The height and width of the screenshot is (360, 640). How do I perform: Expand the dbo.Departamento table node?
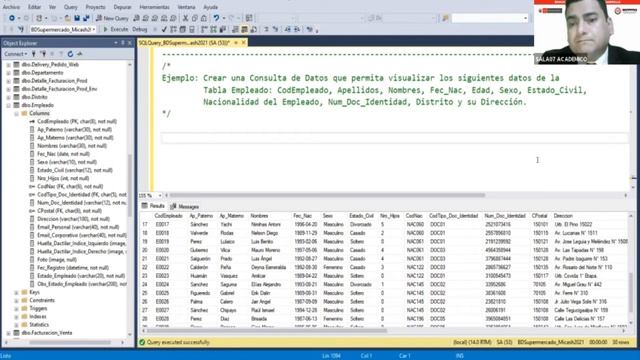coord(8,73)
